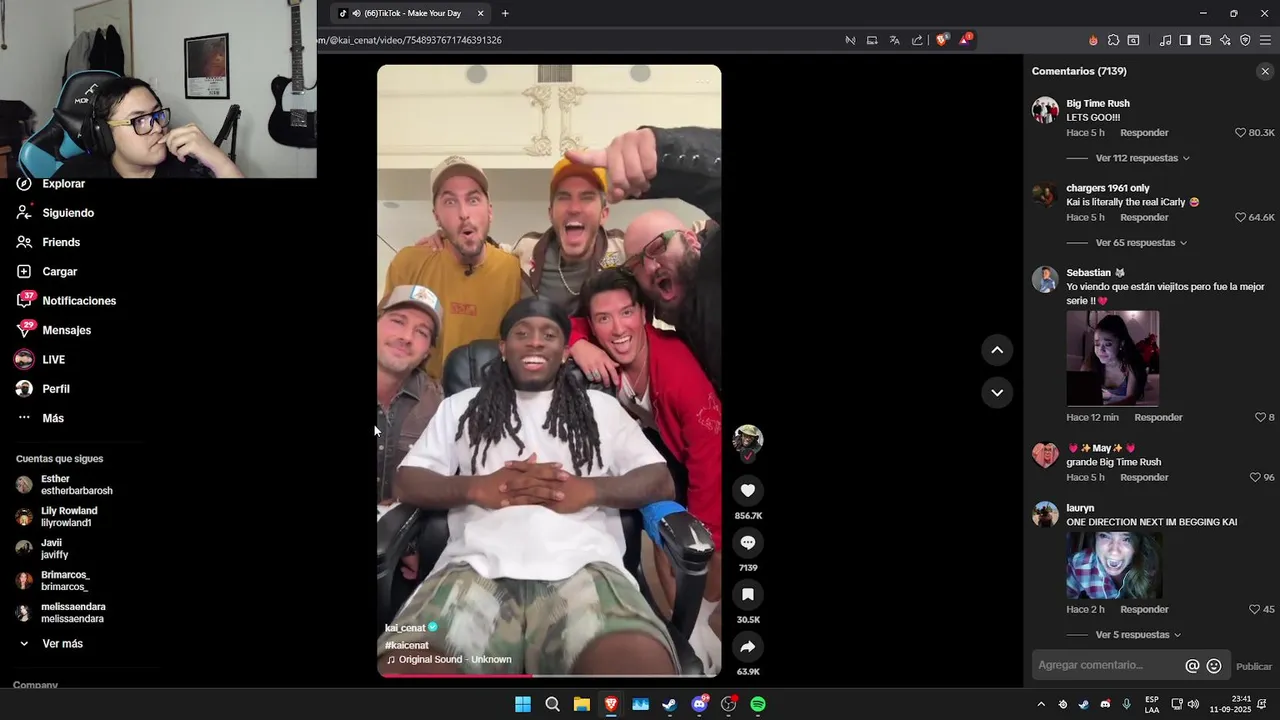
Task: Open Brave Wallet icon
Action: [x=1205, y=40]
